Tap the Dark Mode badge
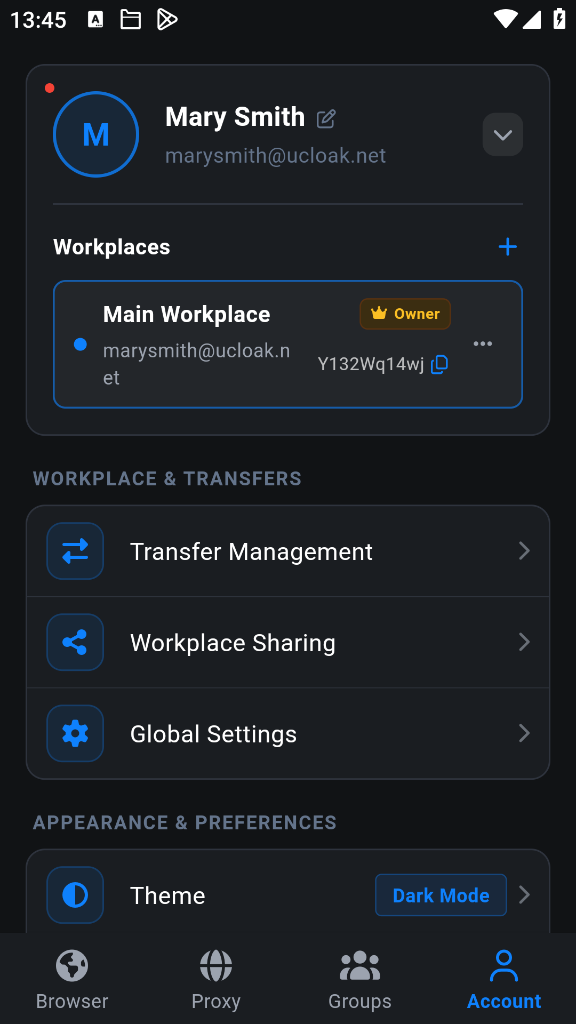Viewport: 576px width, 1024px height. coord(441,895)
